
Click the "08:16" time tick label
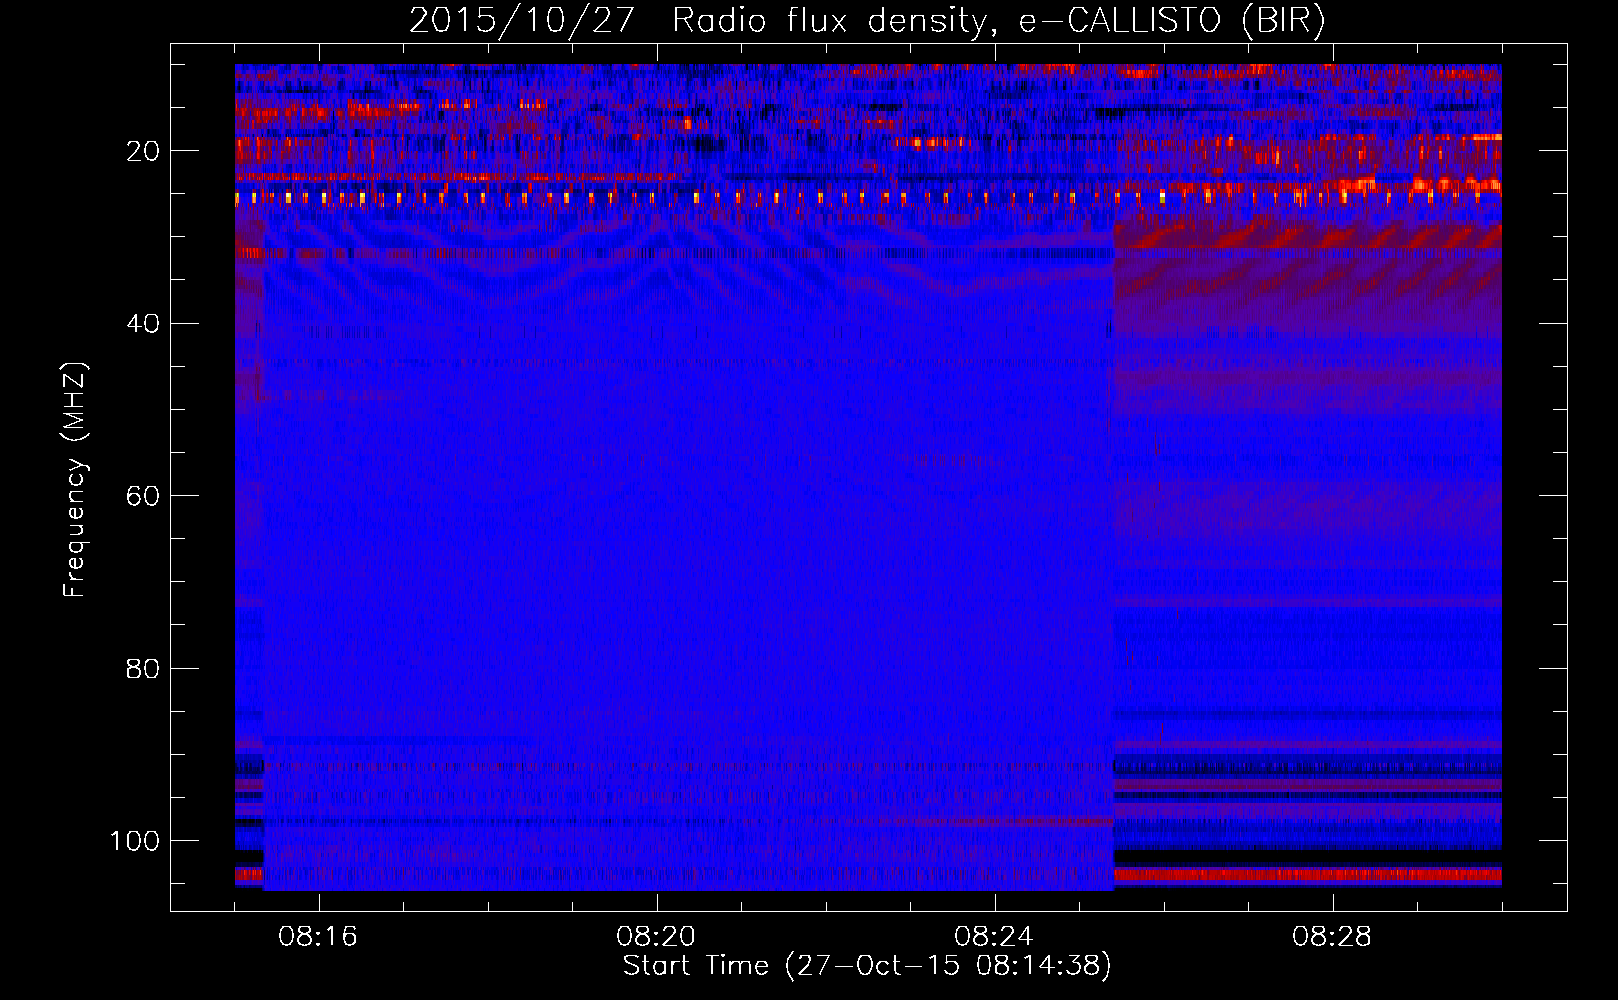[x=318, y=937]
